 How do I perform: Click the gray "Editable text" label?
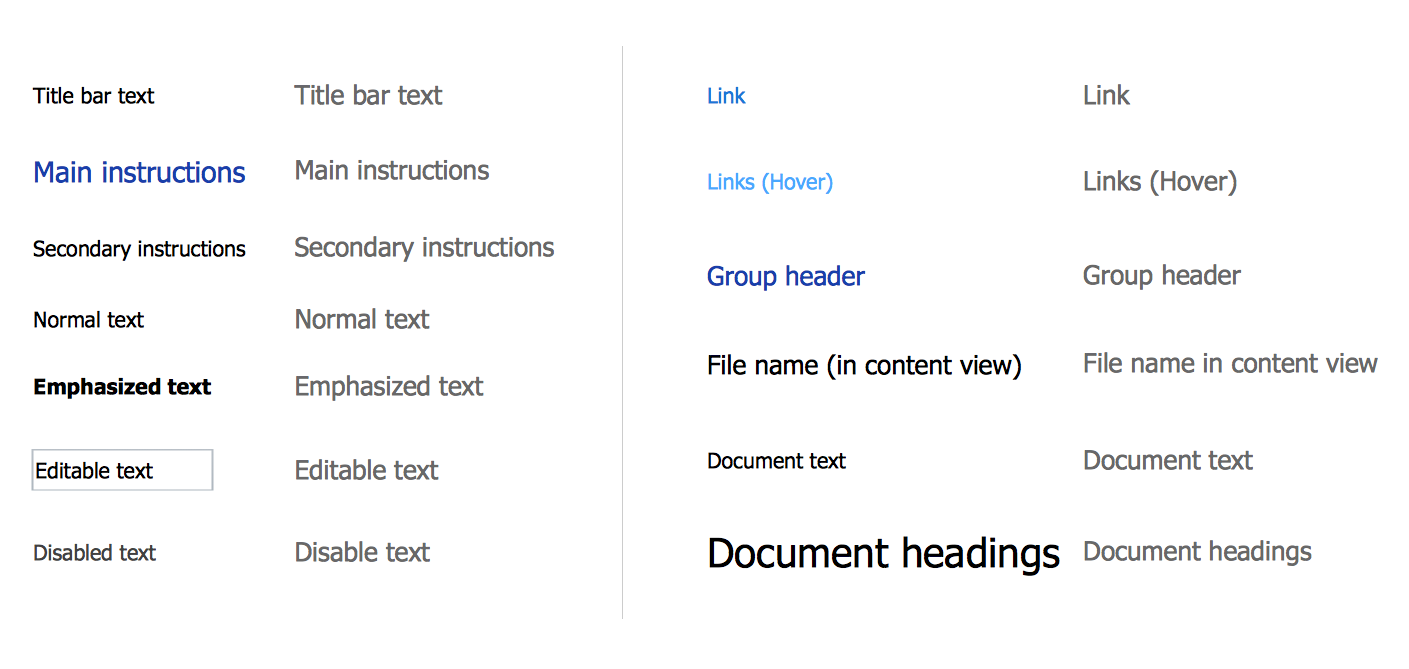click(x=367, y=470)
